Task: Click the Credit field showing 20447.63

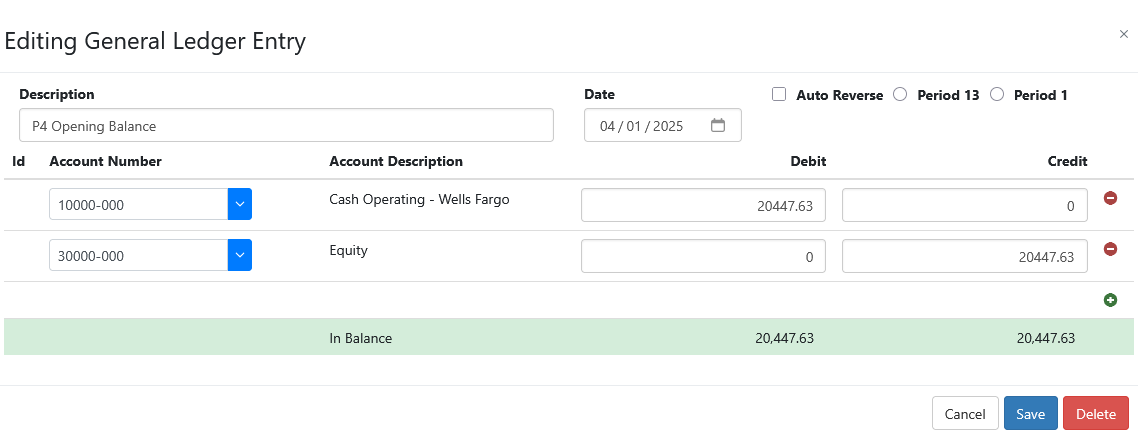Action: click(x=965, y=256)
